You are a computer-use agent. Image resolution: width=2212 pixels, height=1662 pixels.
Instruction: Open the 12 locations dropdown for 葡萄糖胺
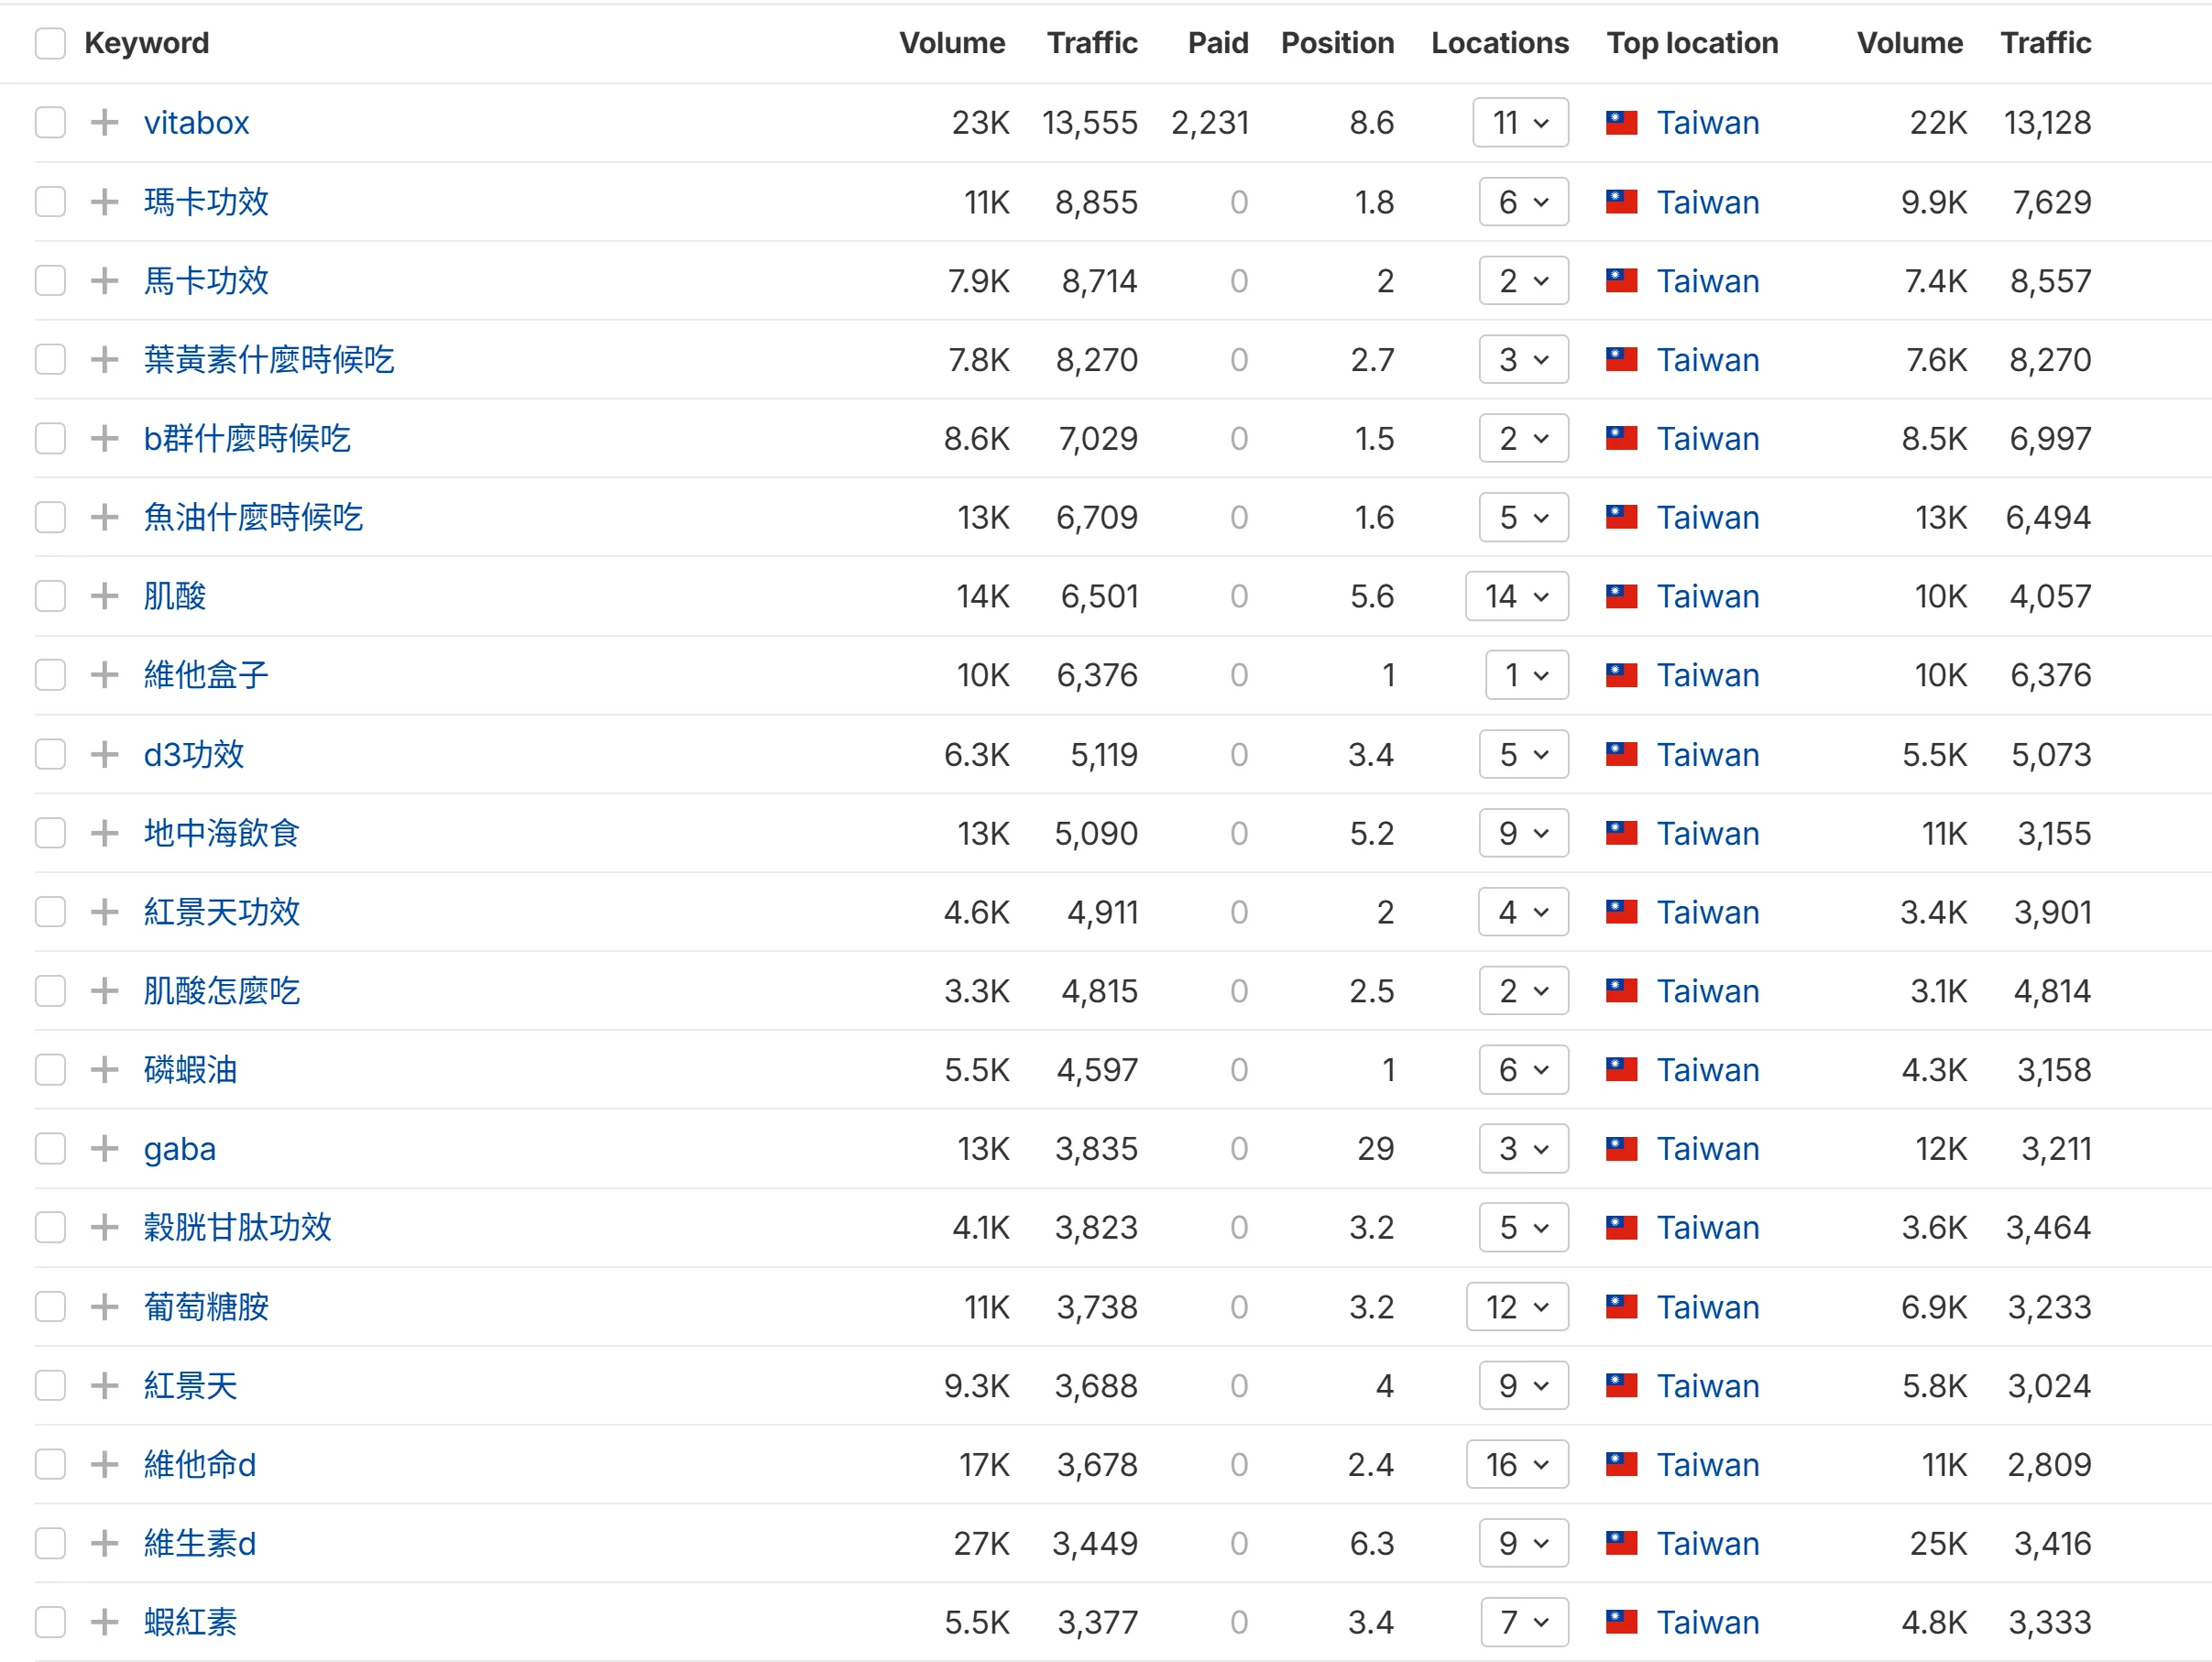pyautogui.click(x=1516, y=1306)
